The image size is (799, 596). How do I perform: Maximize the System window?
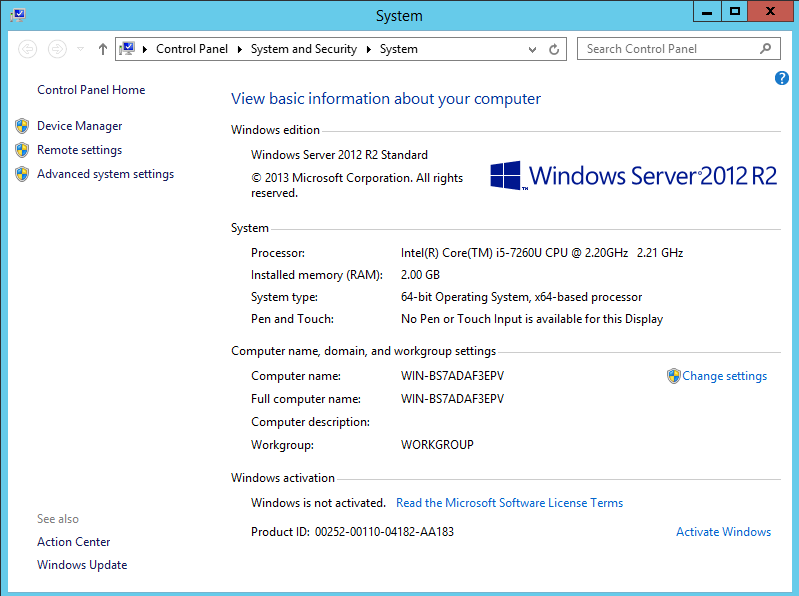[734, 12]
